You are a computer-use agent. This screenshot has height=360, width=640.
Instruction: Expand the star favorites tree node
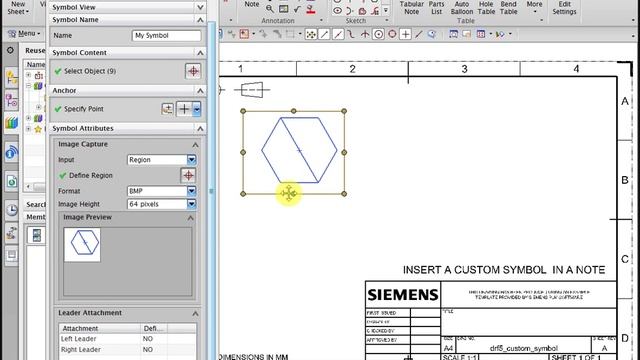[29, 129]
